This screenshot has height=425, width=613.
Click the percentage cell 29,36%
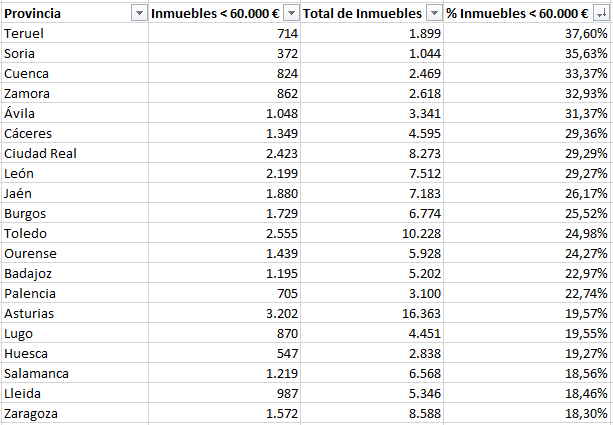coord(527,133)
